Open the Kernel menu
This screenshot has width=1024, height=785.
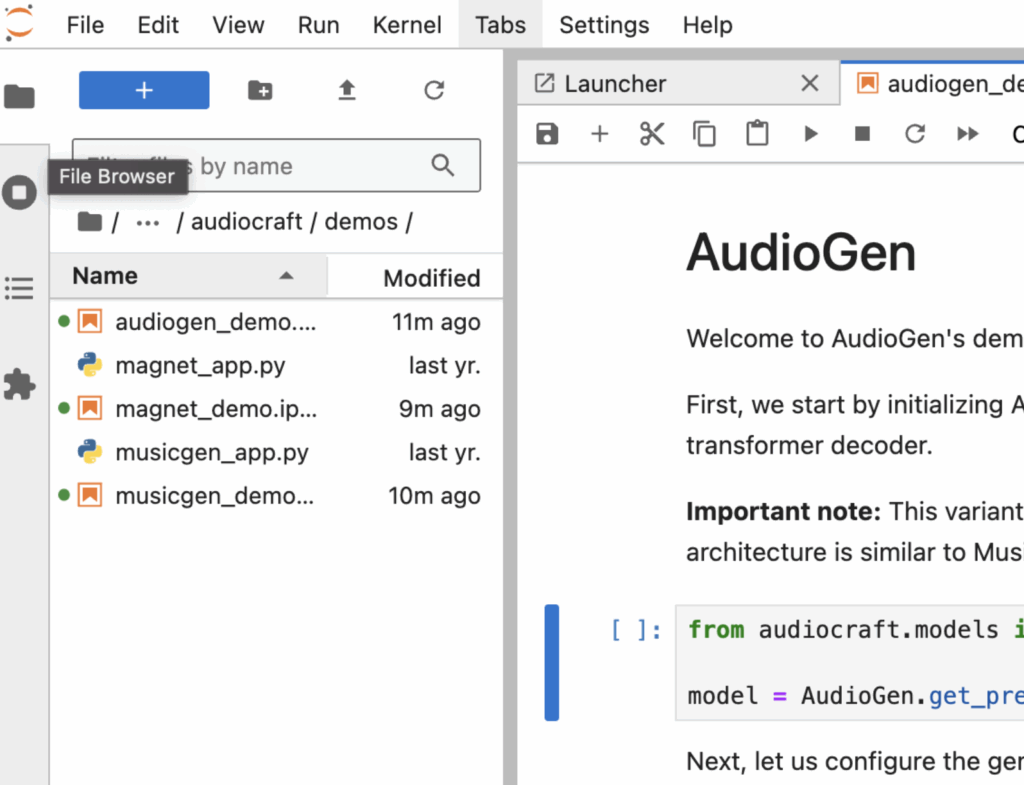tap(407, 25)
